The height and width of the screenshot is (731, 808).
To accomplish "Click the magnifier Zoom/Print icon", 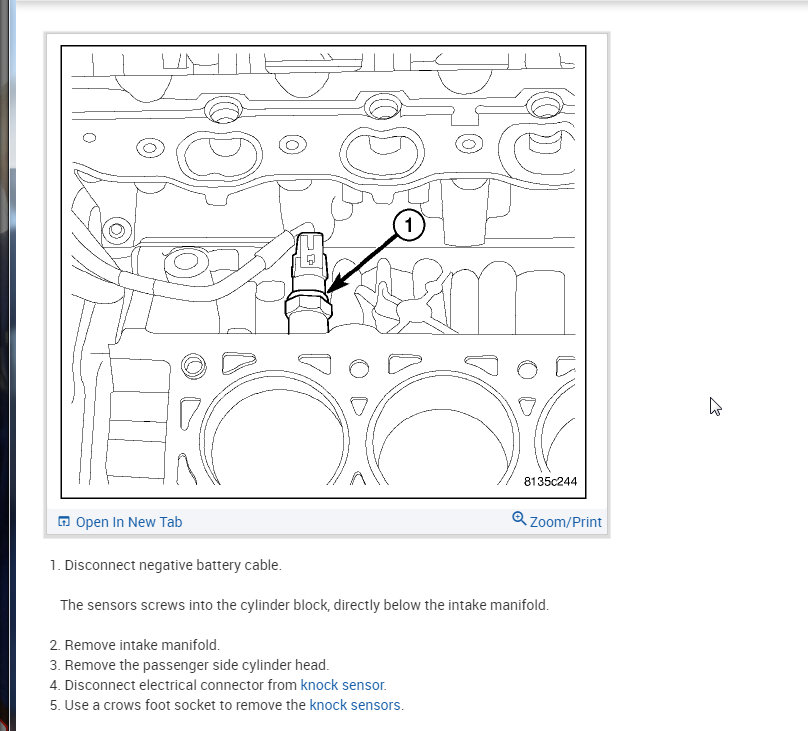I will click(x=519, y=518).
